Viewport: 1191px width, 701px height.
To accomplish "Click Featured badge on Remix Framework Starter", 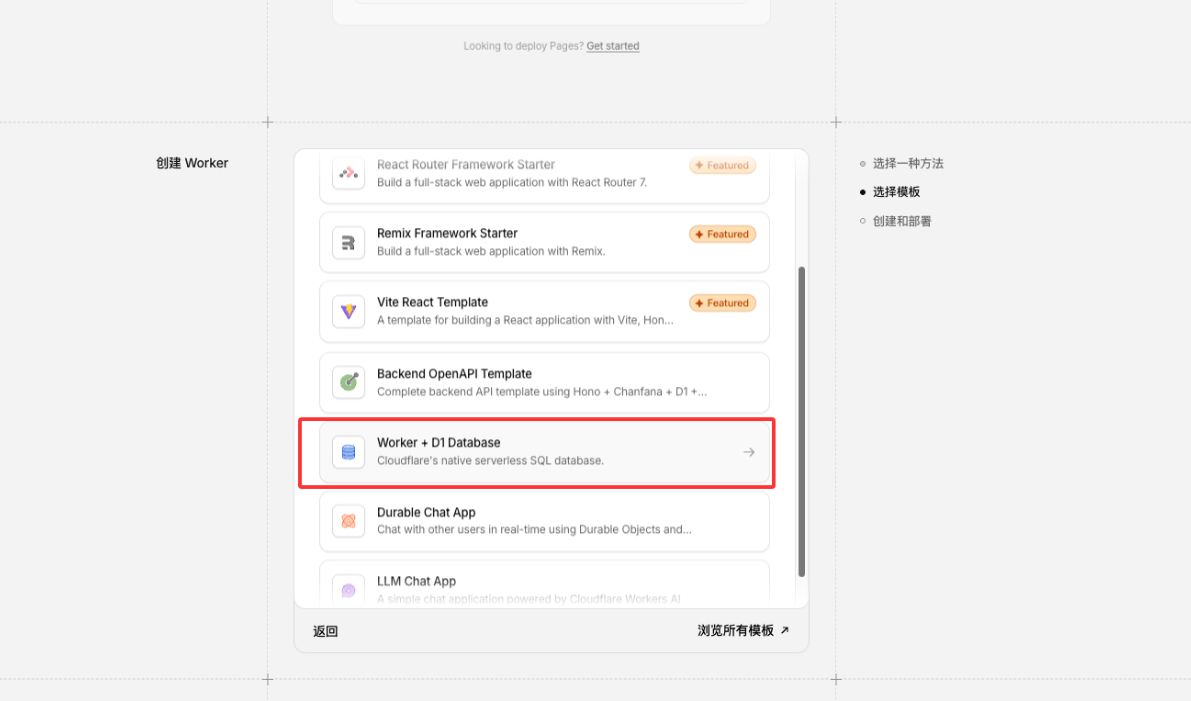I will point(722,234).
